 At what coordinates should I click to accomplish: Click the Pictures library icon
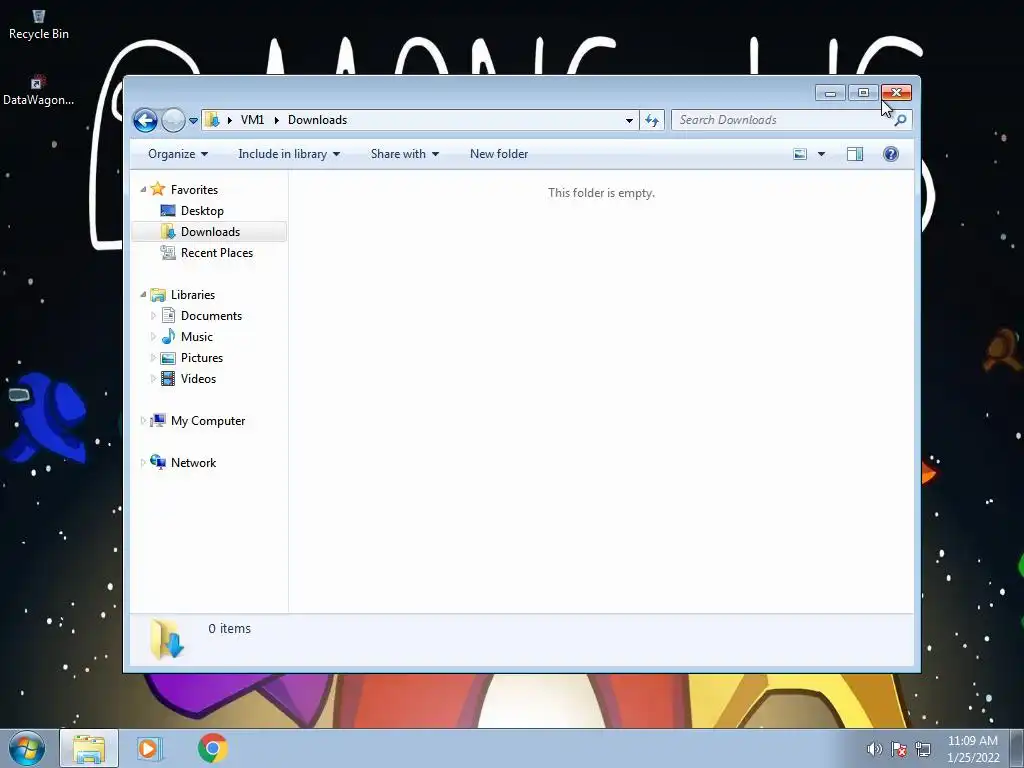click(x=168, y=358)
